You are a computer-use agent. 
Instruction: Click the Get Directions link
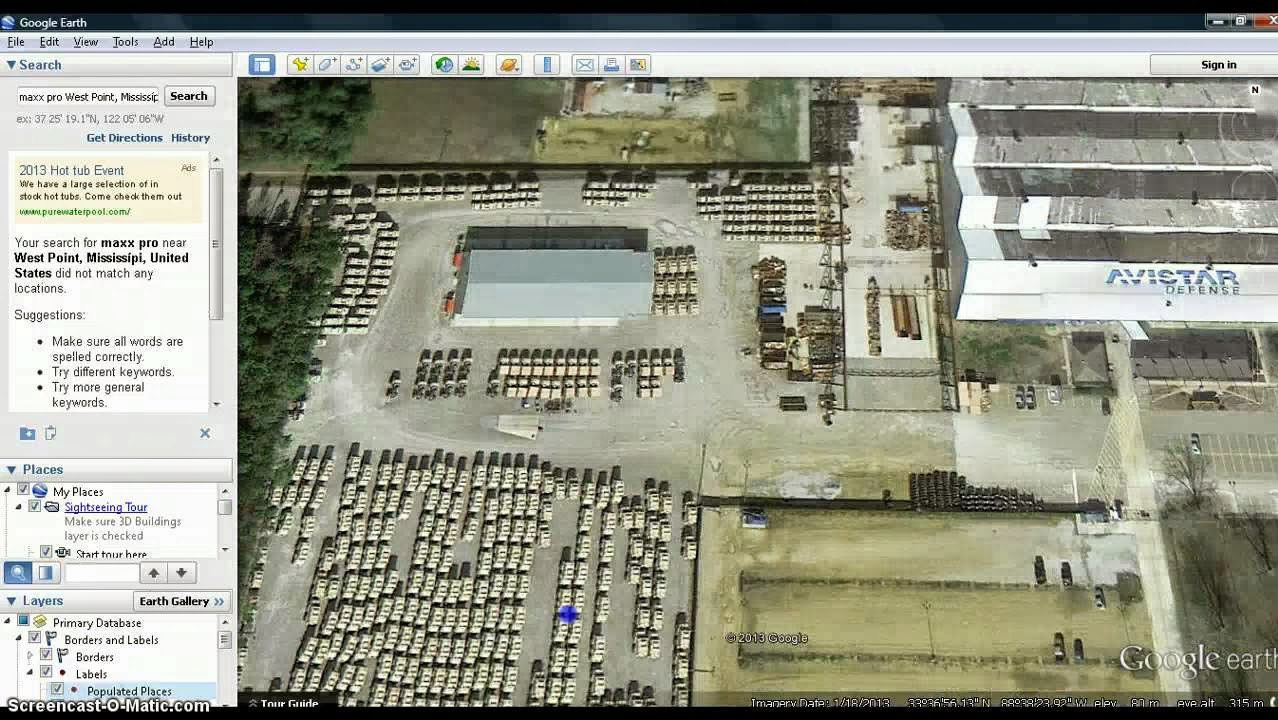click(x=124, y=138)
